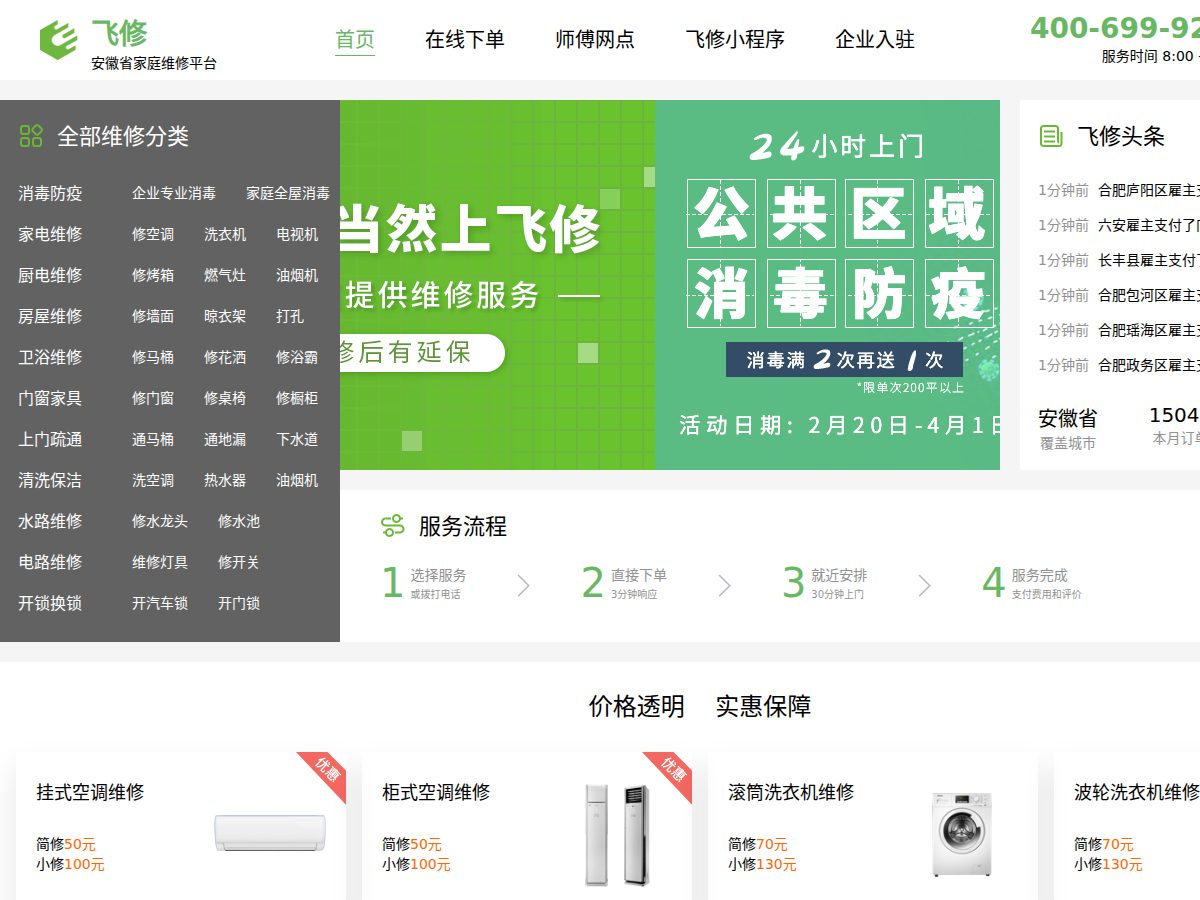Open the 挂式空调维修 air conditioner image

270,833
